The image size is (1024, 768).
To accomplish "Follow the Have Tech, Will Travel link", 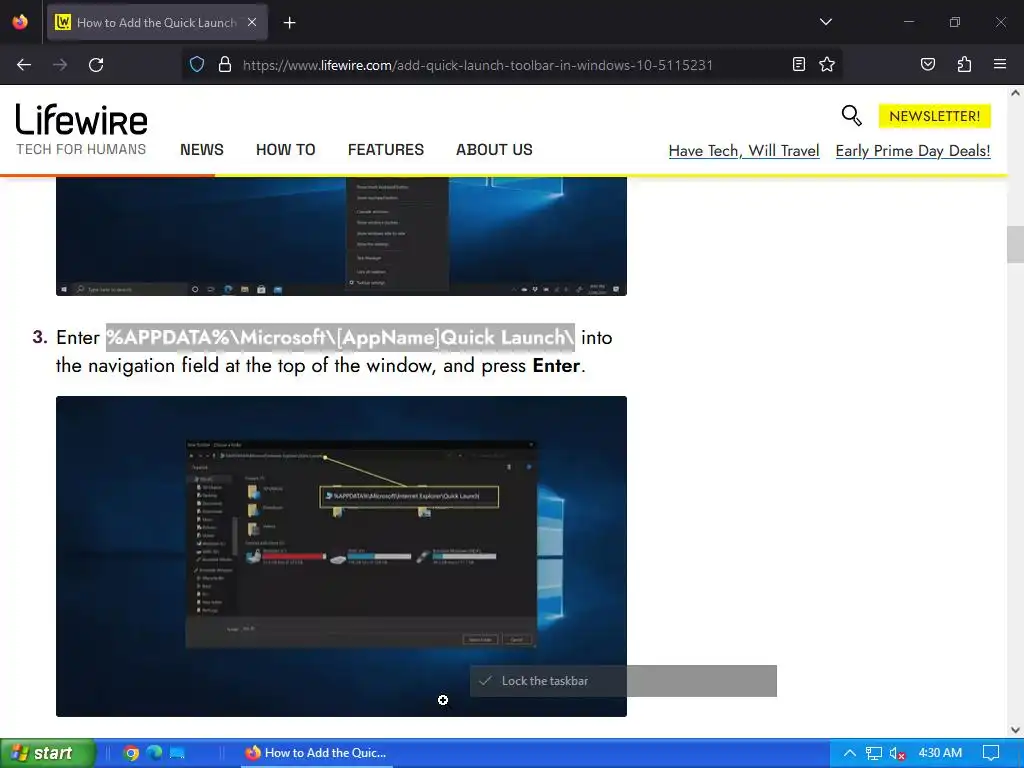I will 744,151.
